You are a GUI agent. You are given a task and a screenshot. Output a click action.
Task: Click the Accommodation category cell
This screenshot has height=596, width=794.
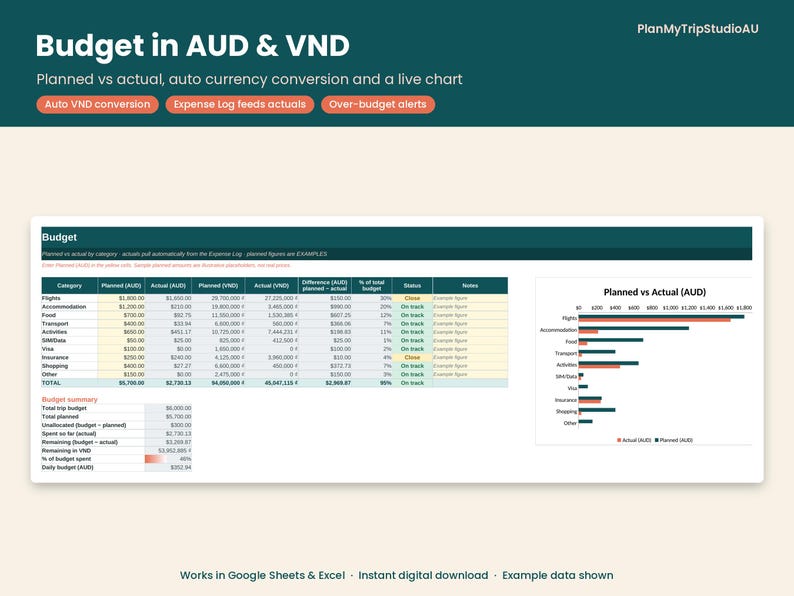pos(69,307)
